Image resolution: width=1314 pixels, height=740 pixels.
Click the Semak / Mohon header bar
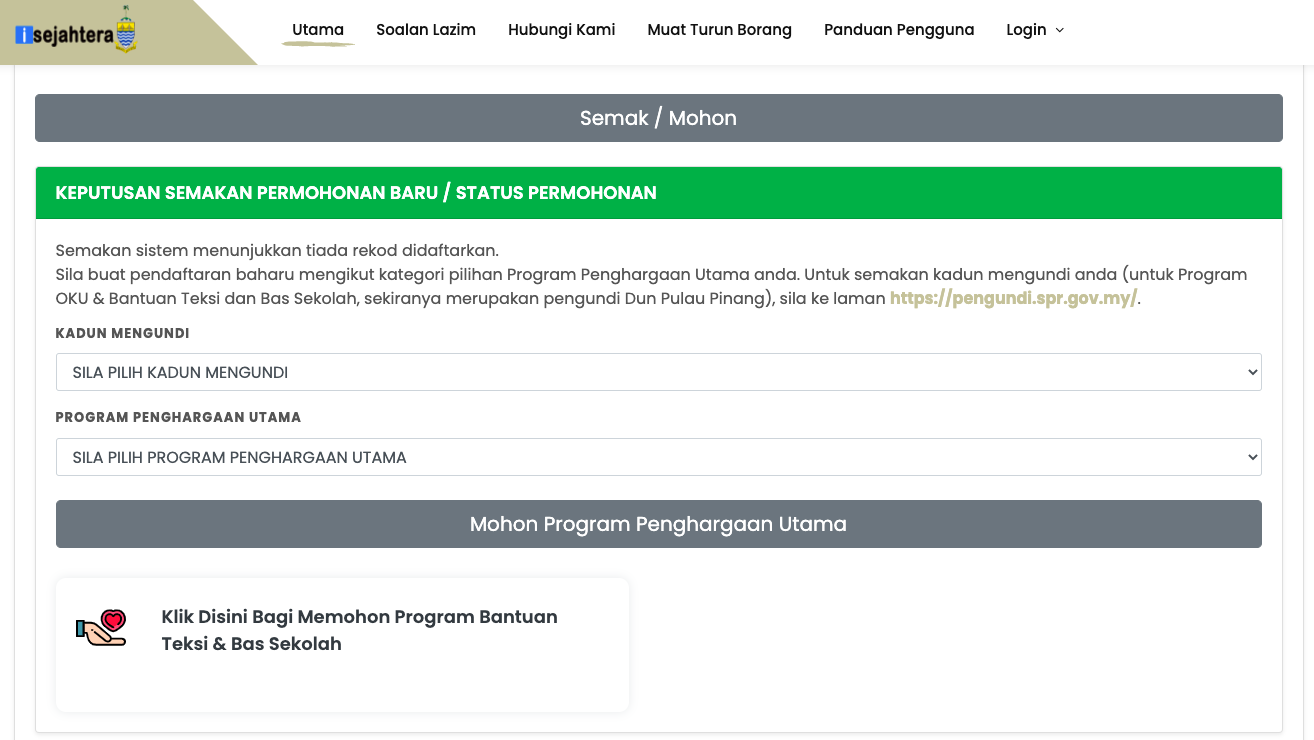[658, 117]
